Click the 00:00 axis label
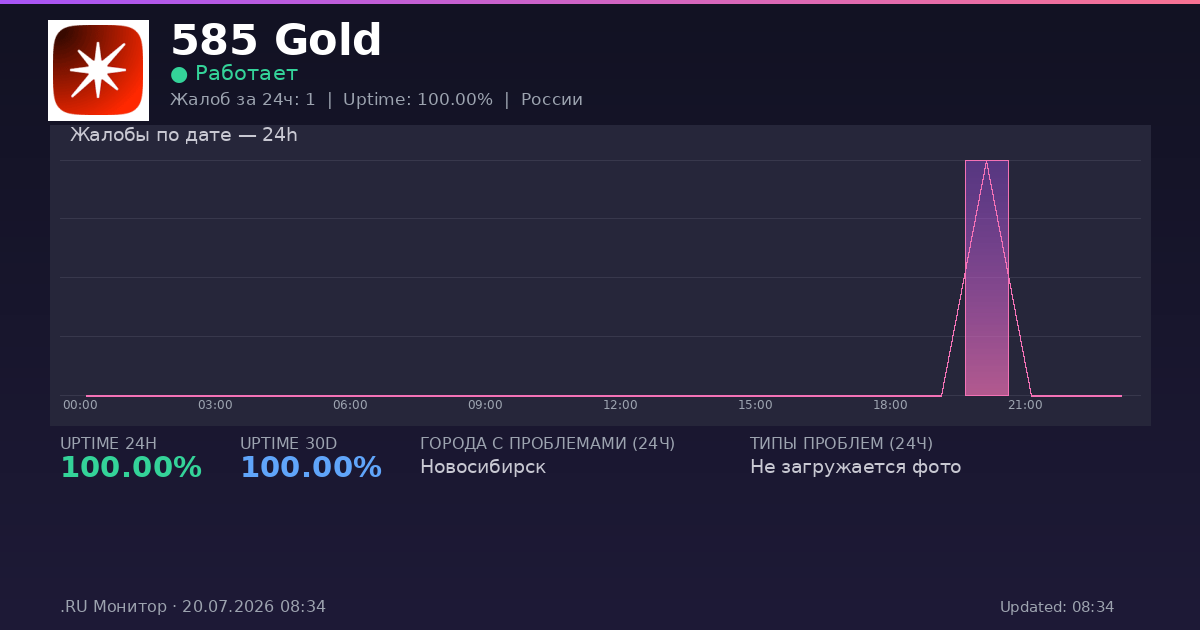Viewport: 1200px width, 630px height. point(80,405)
